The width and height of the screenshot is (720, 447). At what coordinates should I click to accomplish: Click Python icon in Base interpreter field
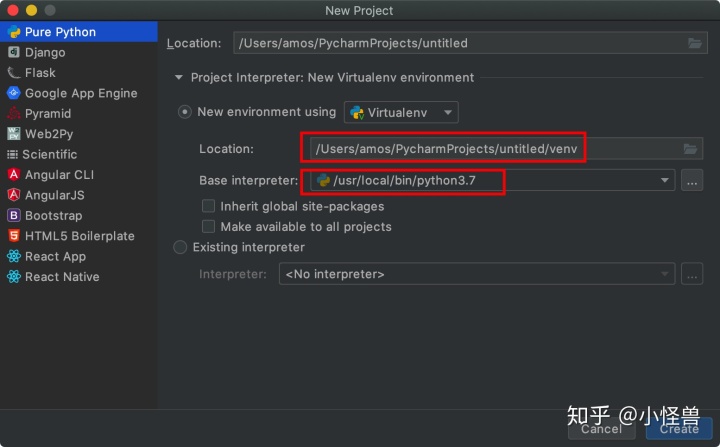click(x=323, y=180)
